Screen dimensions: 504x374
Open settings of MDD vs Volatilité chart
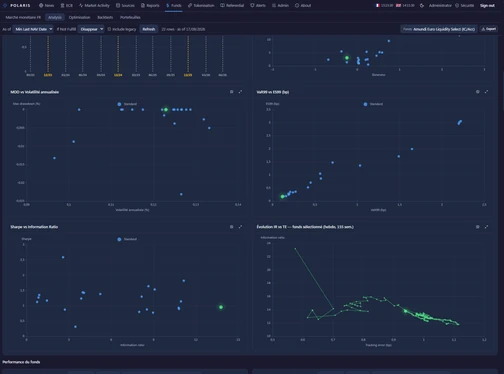pos(232,92)
